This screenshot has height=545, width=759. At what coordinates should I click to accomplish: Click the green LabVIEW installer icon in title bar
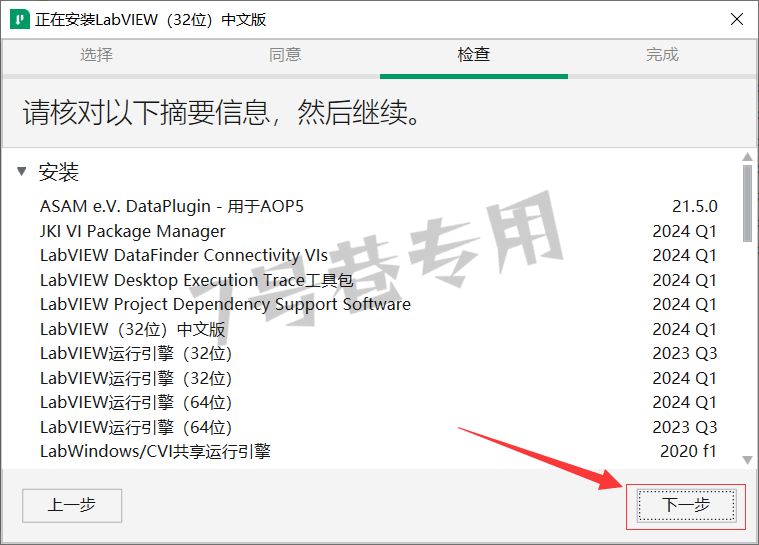(19, 19)
